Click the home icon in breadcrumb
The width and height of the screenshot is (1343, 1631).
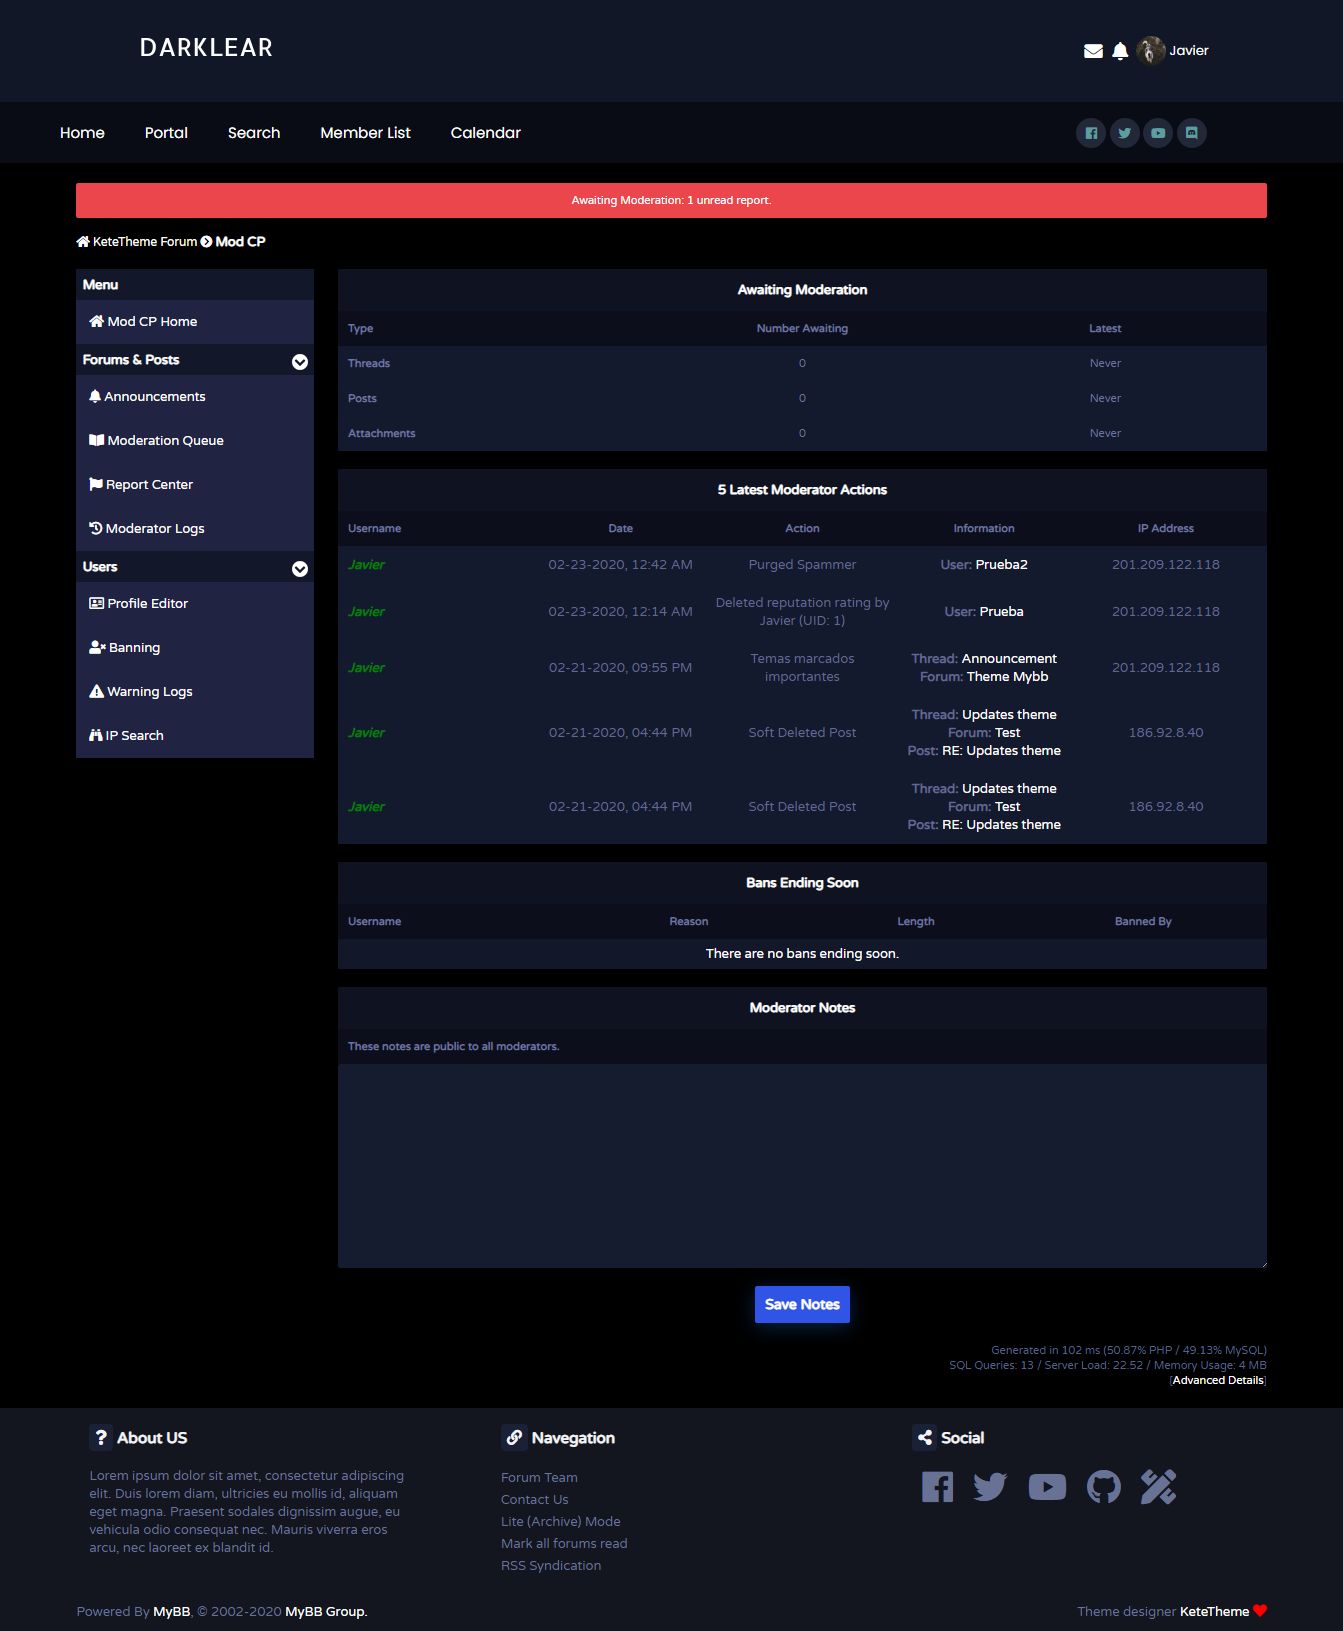pos(83,241)
